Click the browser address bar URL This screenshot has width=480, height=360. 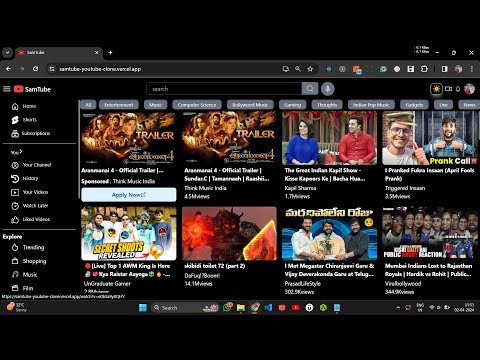click(x=100, y=69)
